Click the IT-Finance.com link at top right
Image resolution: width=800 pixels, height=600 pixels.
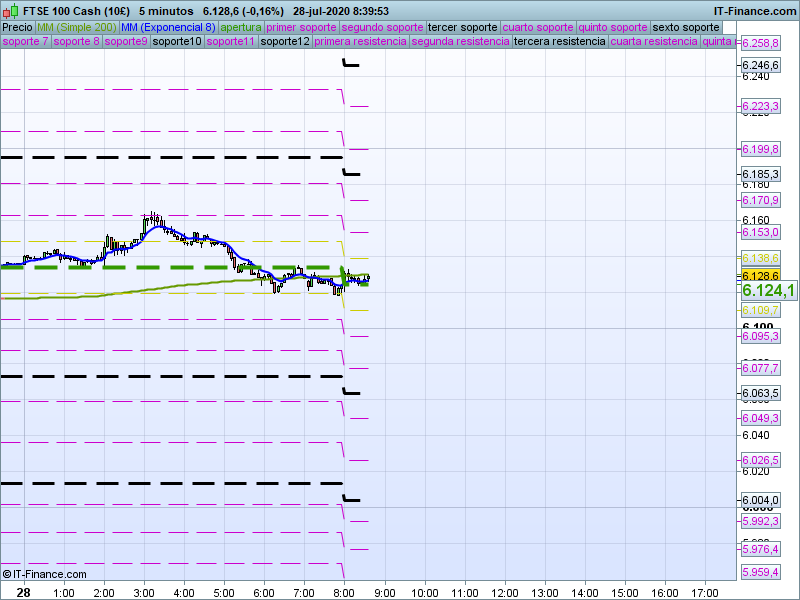click(x=755, y=11)
